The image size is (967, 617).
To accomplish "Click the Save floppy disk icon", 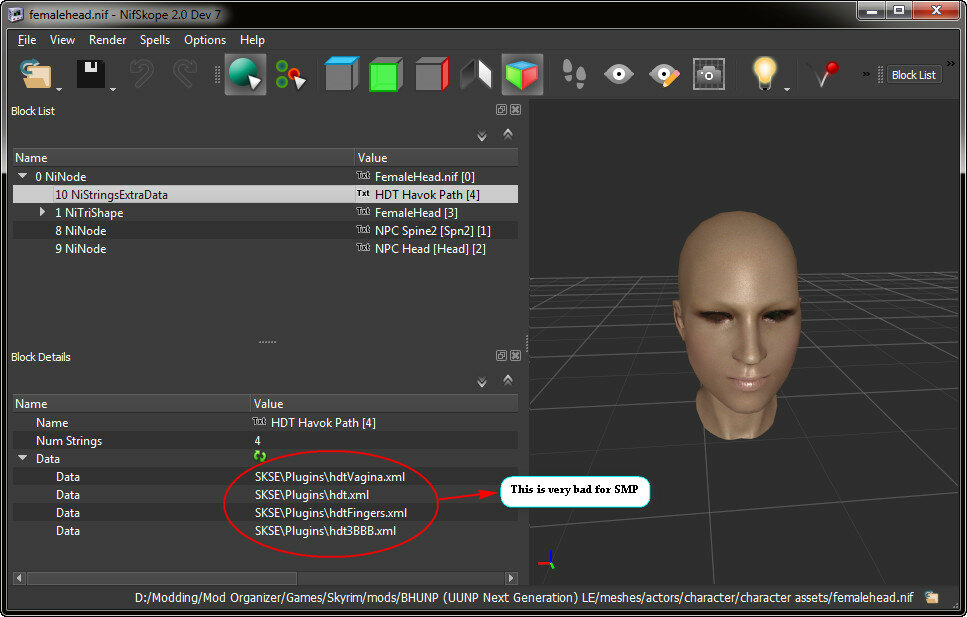I will click(x=91, y=74).
